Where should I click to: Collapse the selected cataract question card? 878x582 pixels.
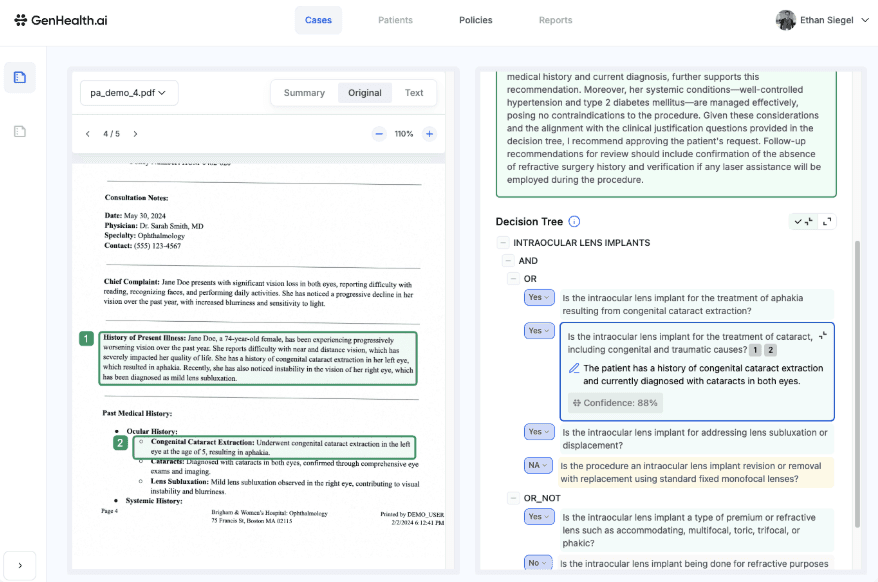coord(823,336)
